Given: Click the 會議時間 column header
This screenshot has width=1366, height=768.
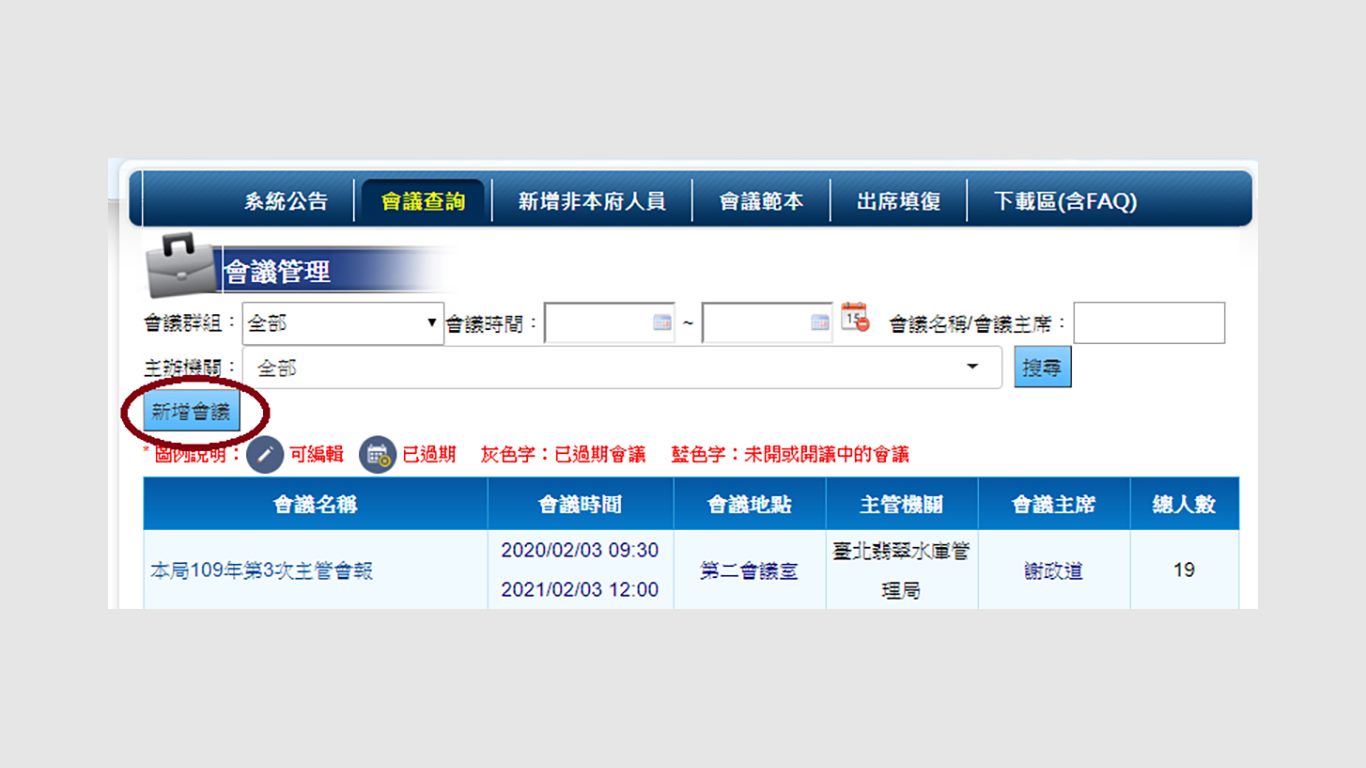Looking at the screenshot, I should coord(580,504).
